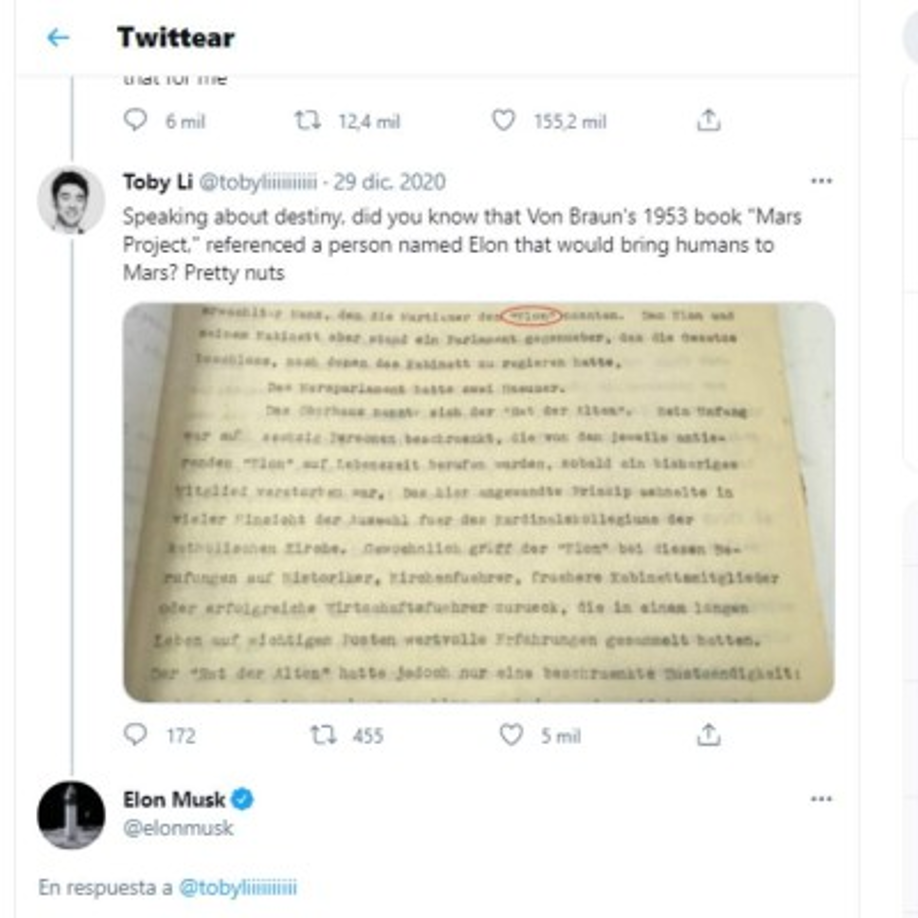The image size is (918, 918).
Task: Retweet the top tweet showing 12,4 mil
Action: (x=308, y=121)
